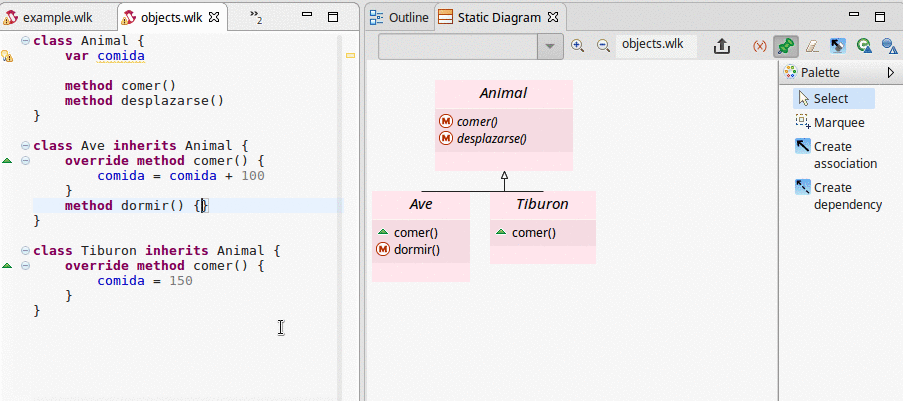Image resolution: width=903 pixels, height=401 pixels.
Task: Maximize the Static Diagram view pane
Action: (x=880, y=17)
